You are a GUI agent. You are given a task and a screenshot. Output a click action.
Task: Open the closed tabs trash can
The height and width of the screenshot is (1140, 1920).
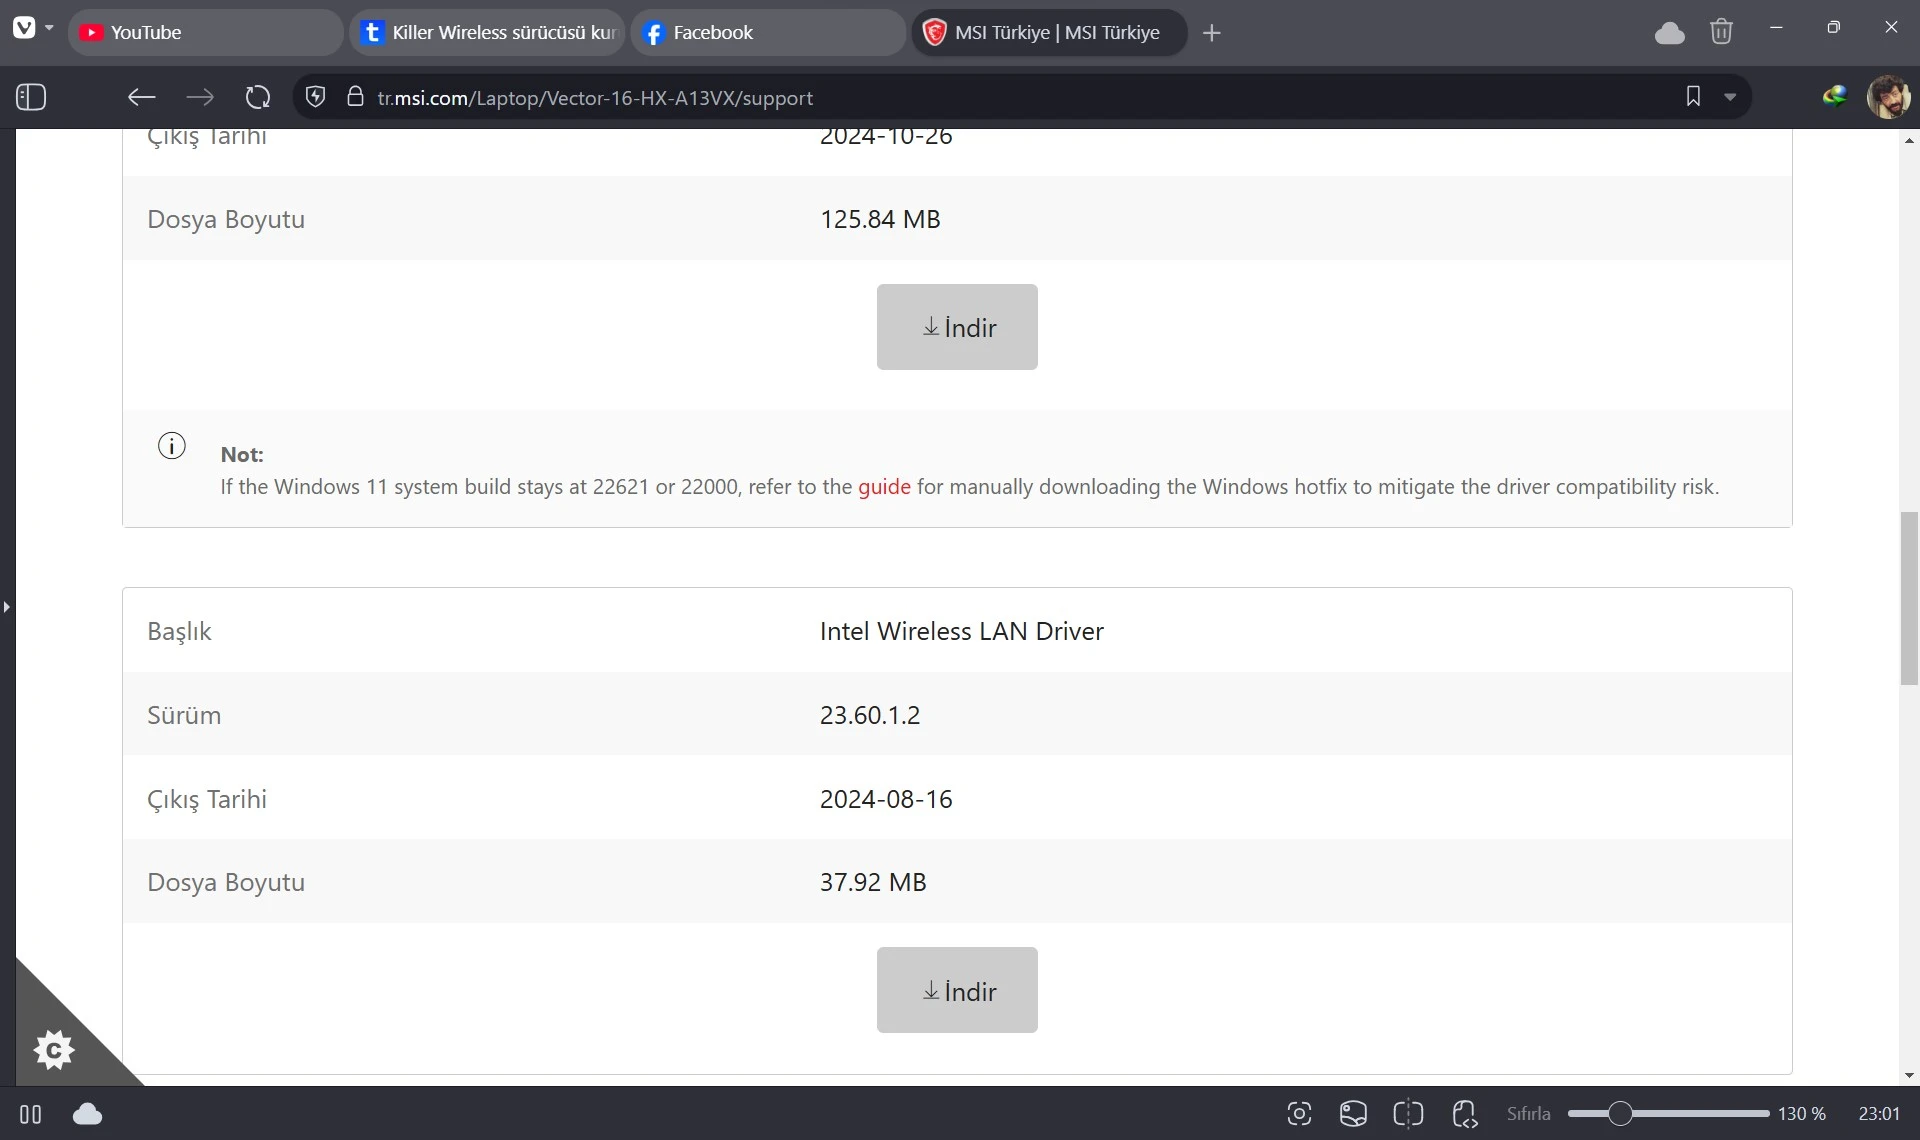(1721, 32)
